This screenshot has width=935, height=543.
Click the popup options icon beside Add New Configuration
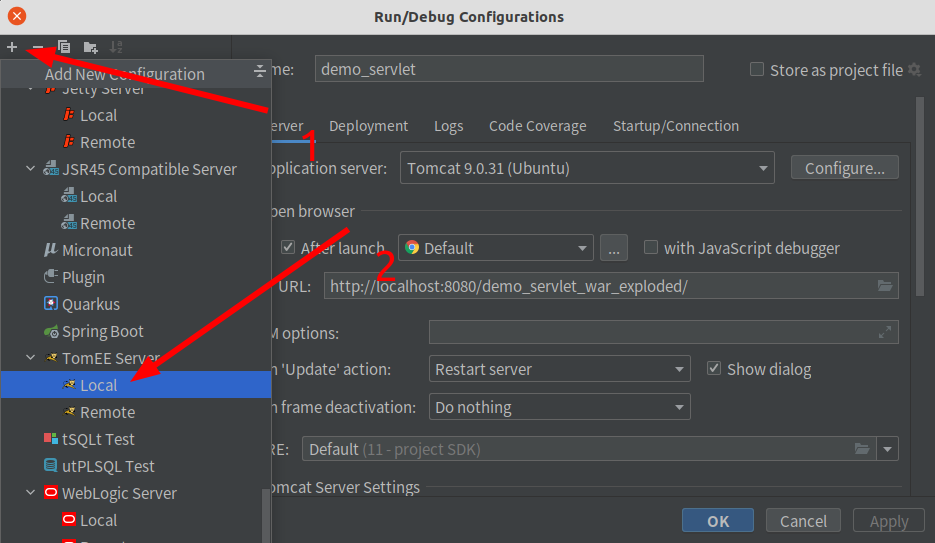click(x=259, y=72)
